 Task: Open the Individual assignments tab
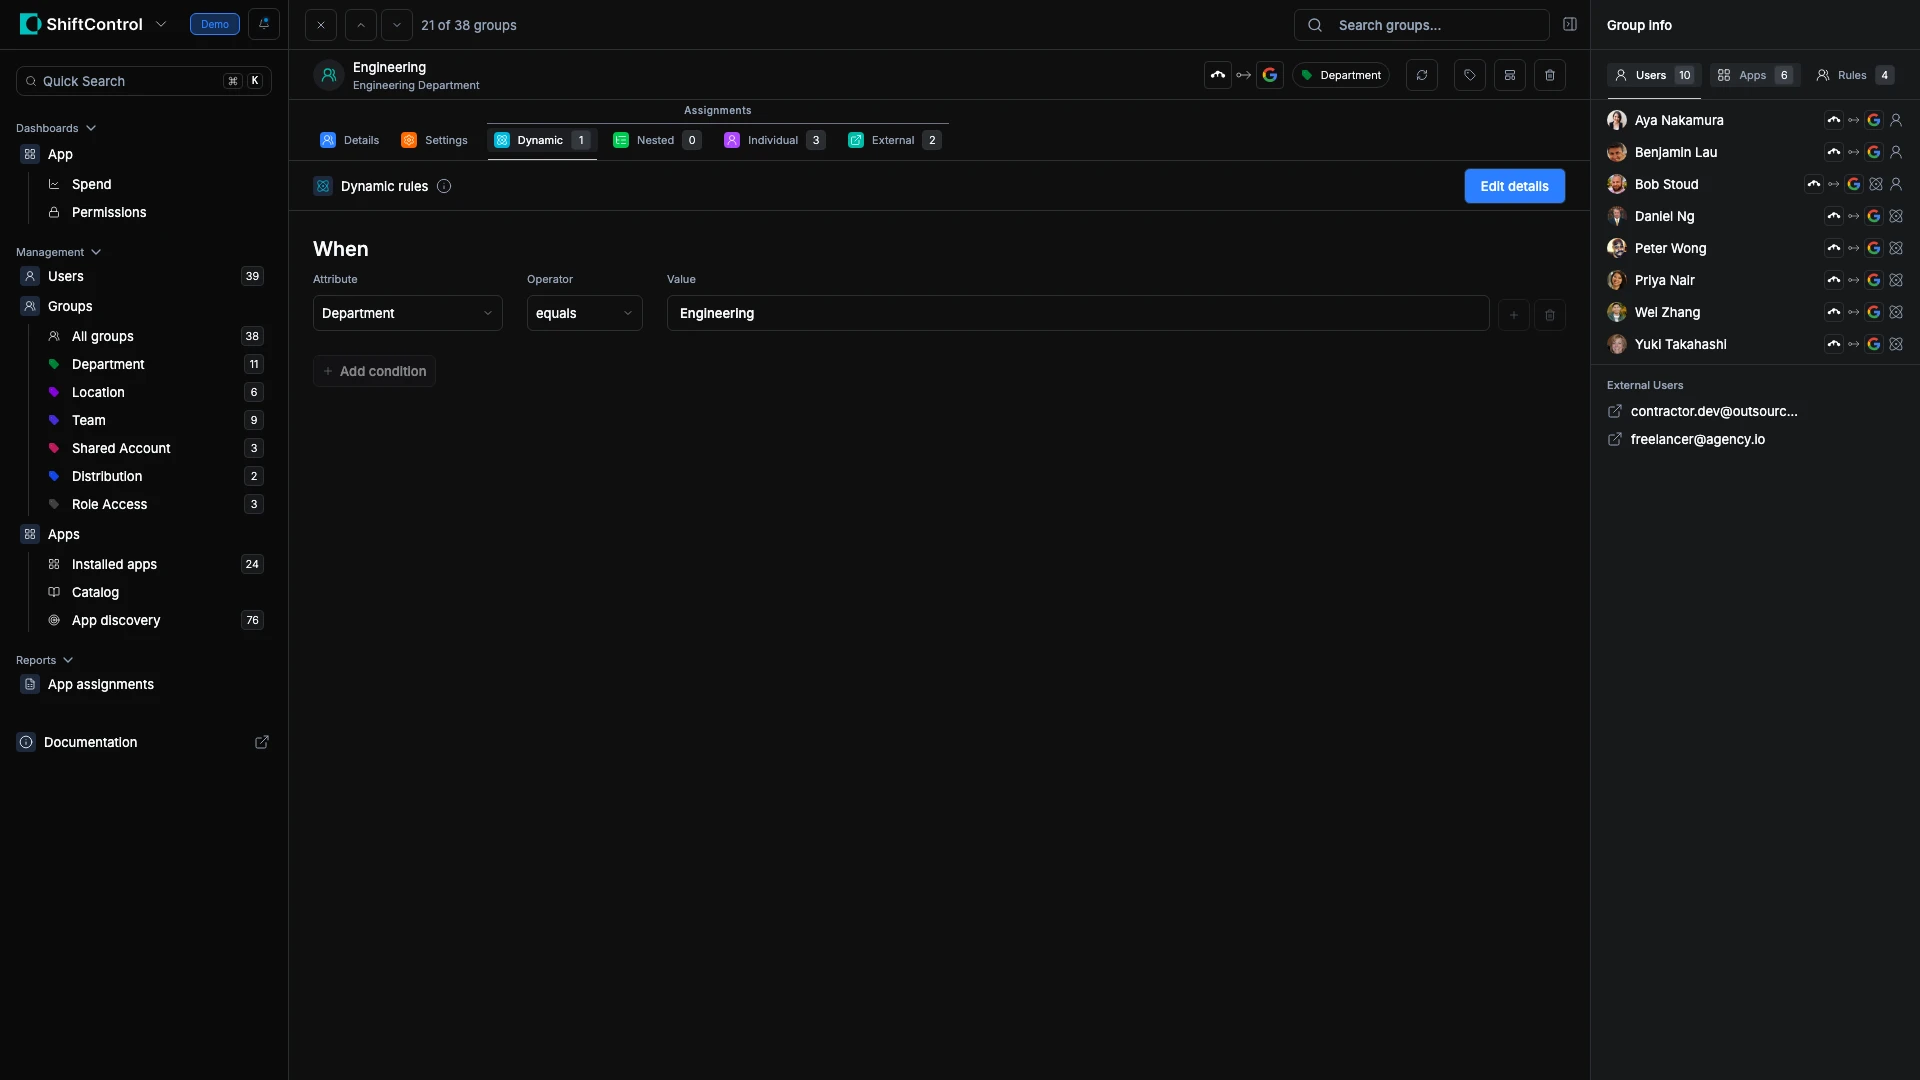click(x=773, y=140)
